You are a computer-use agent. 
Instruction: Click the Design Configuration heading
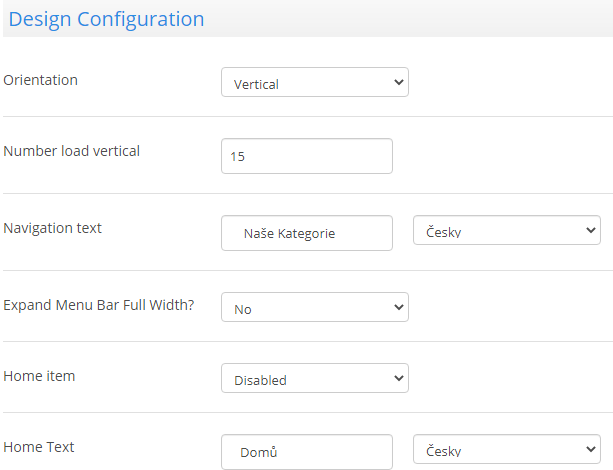tap(106, 19)
